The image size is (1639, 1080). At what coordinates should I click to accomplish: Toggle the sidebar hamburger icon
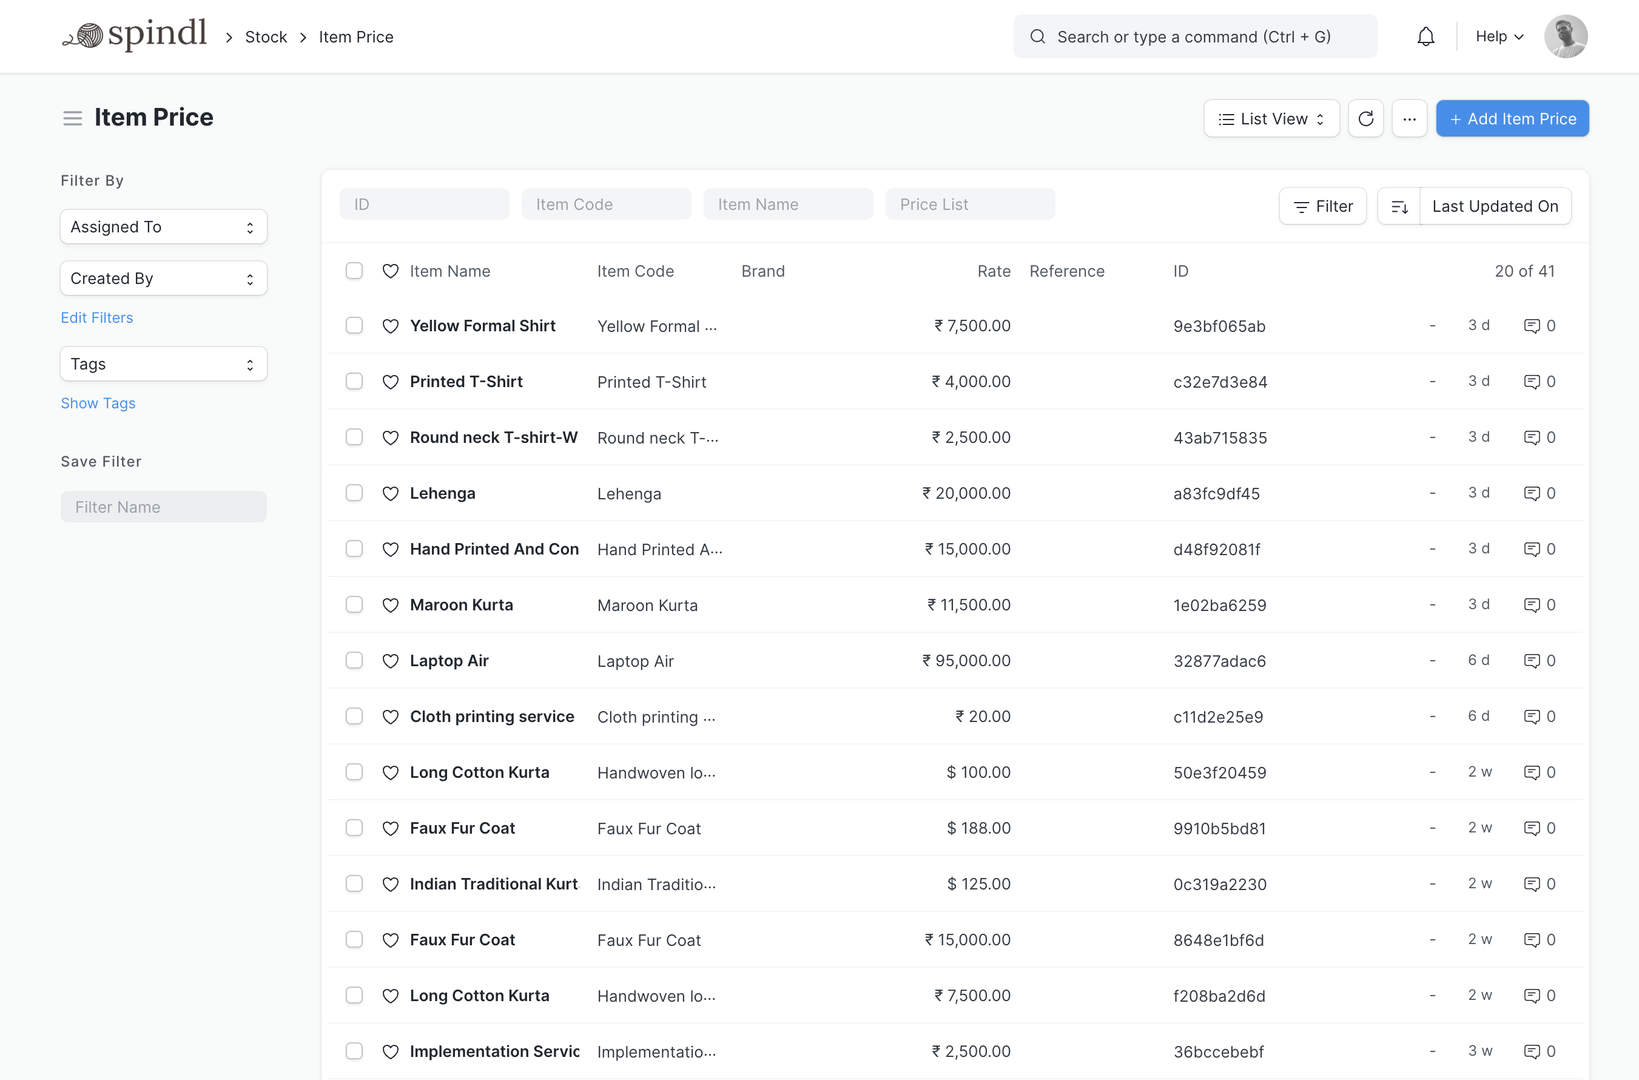[x=72, y=118]
